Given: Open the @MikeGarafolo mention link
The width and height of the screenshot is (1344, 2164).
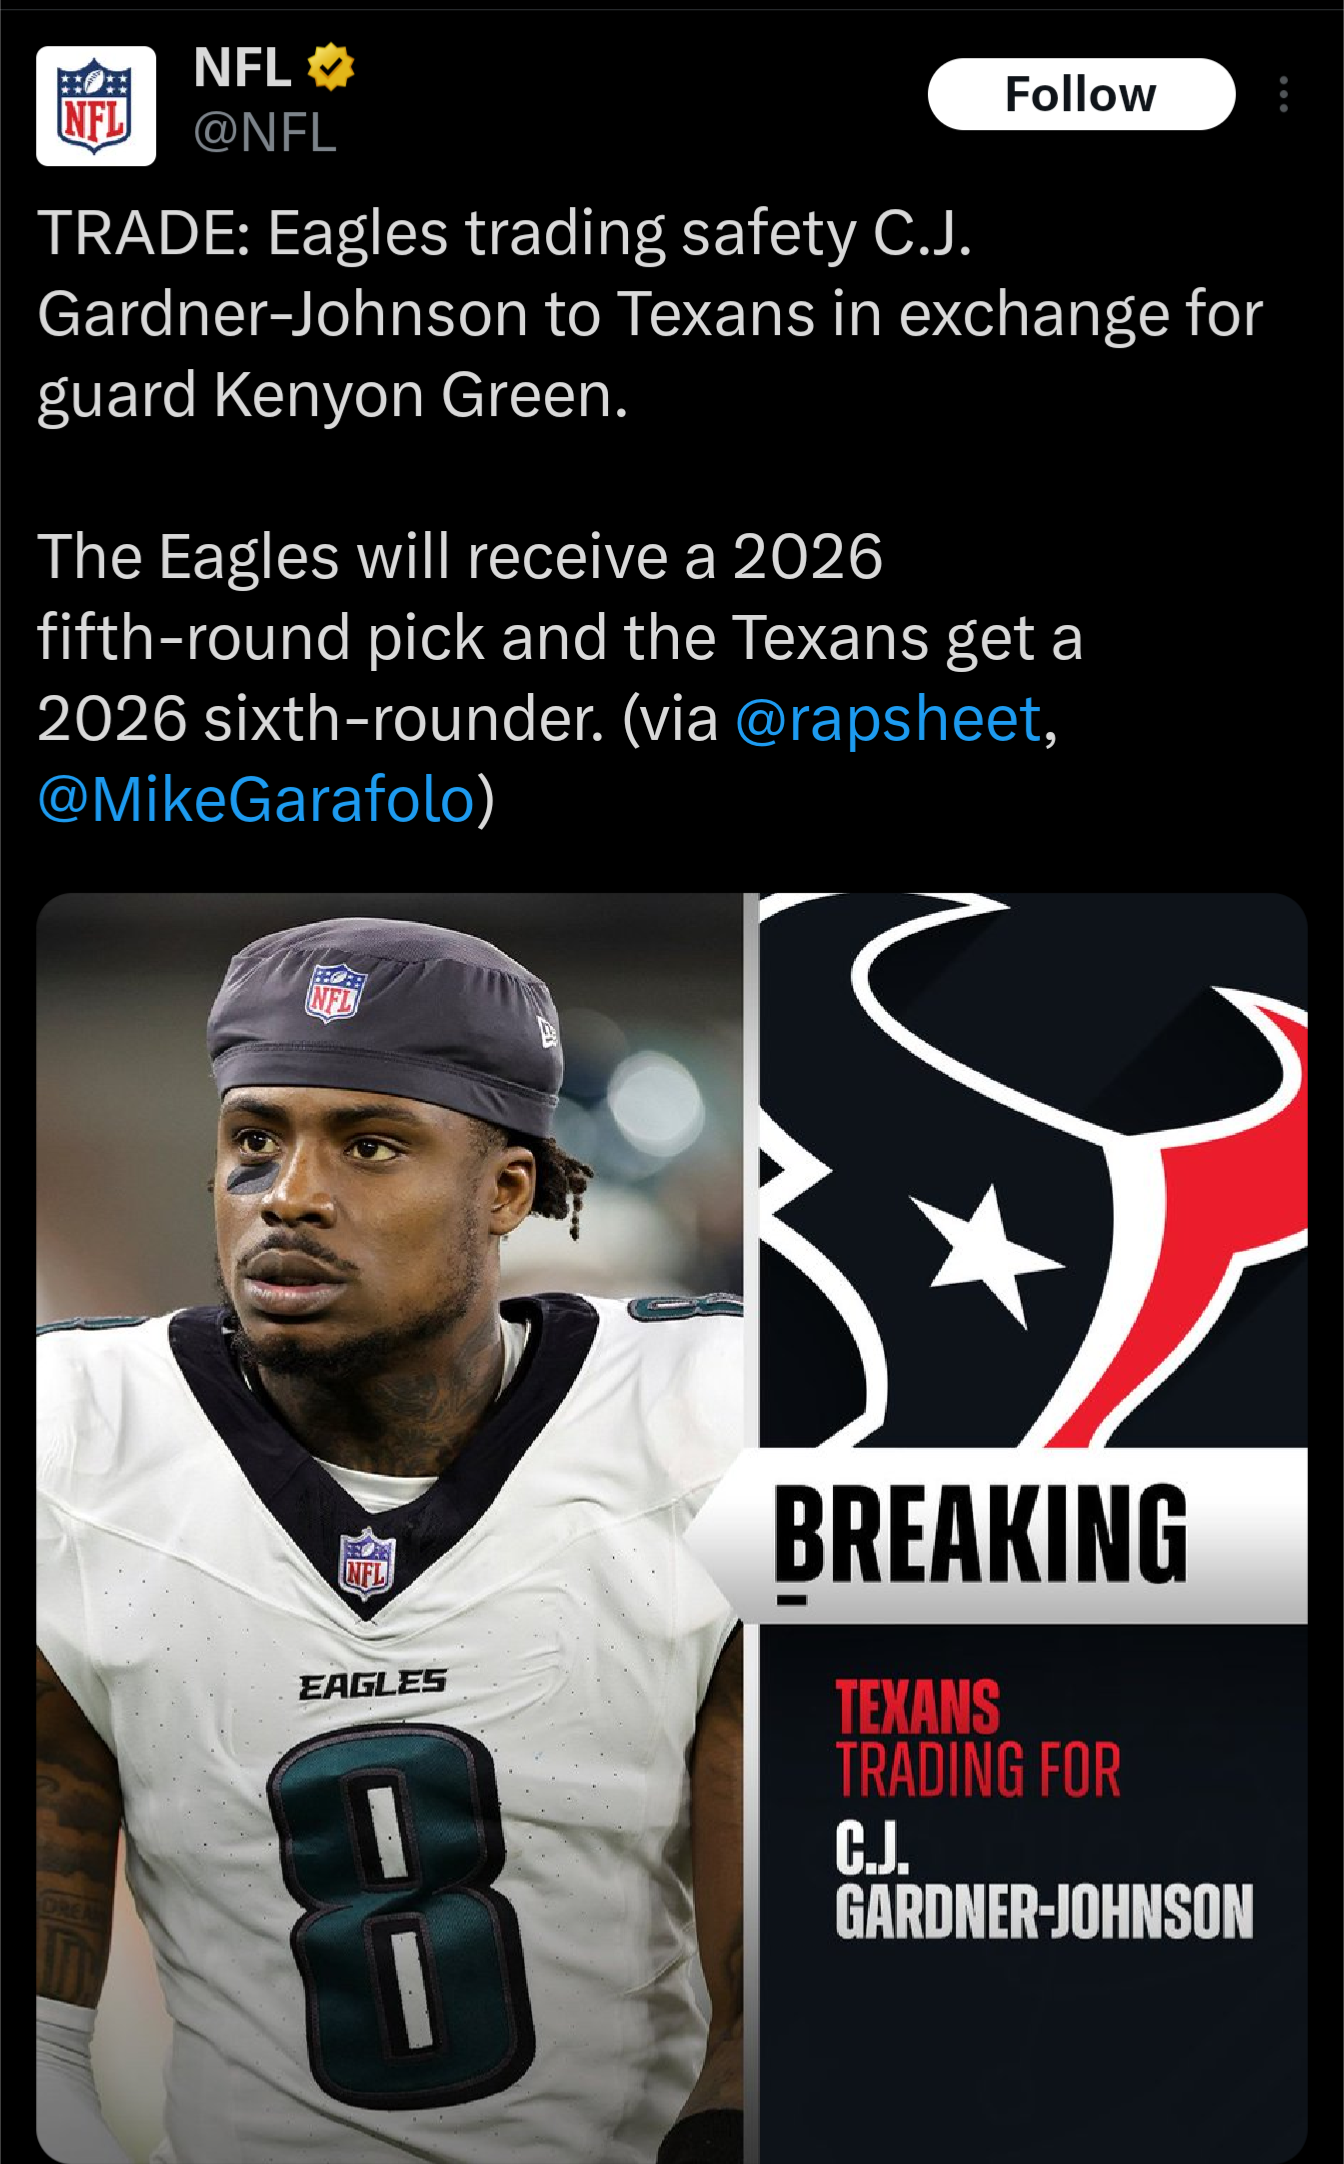Looking at the screenshot, I should (x=256, y=800).
